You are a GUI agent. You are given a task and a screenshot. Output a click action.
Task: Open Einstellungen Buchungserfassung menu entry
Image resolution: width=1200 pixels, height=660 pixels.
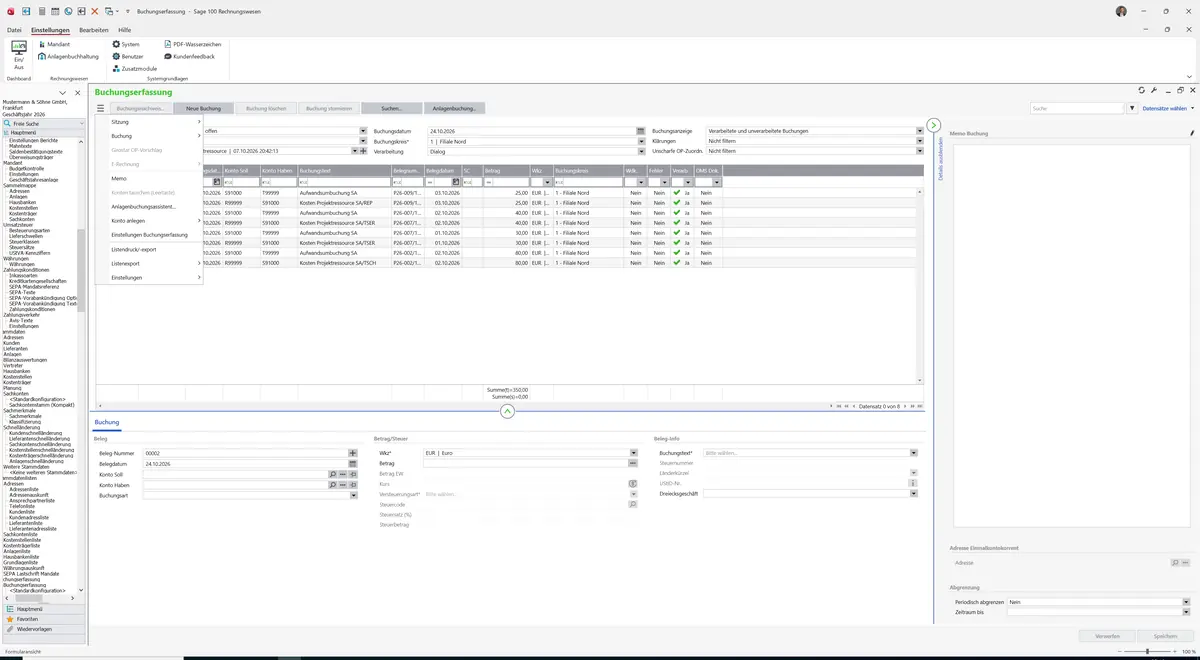click(149, 234)
